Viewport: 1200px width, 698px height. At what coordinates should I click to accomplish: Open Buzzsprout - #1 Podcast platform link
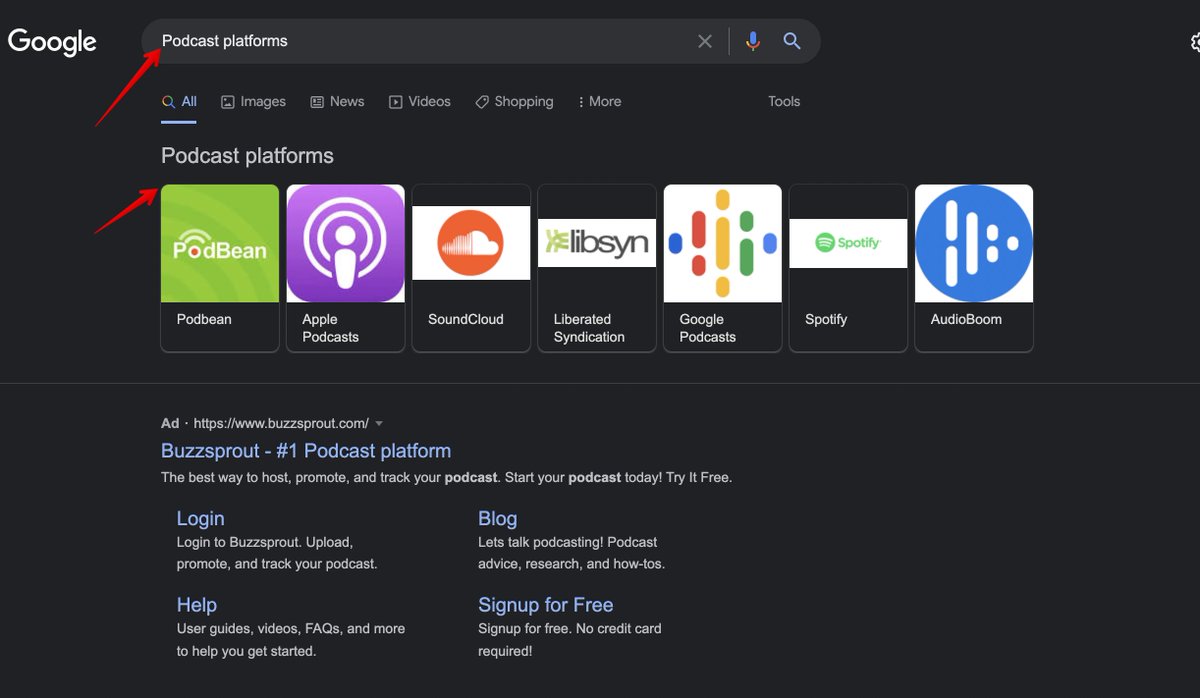306,451
